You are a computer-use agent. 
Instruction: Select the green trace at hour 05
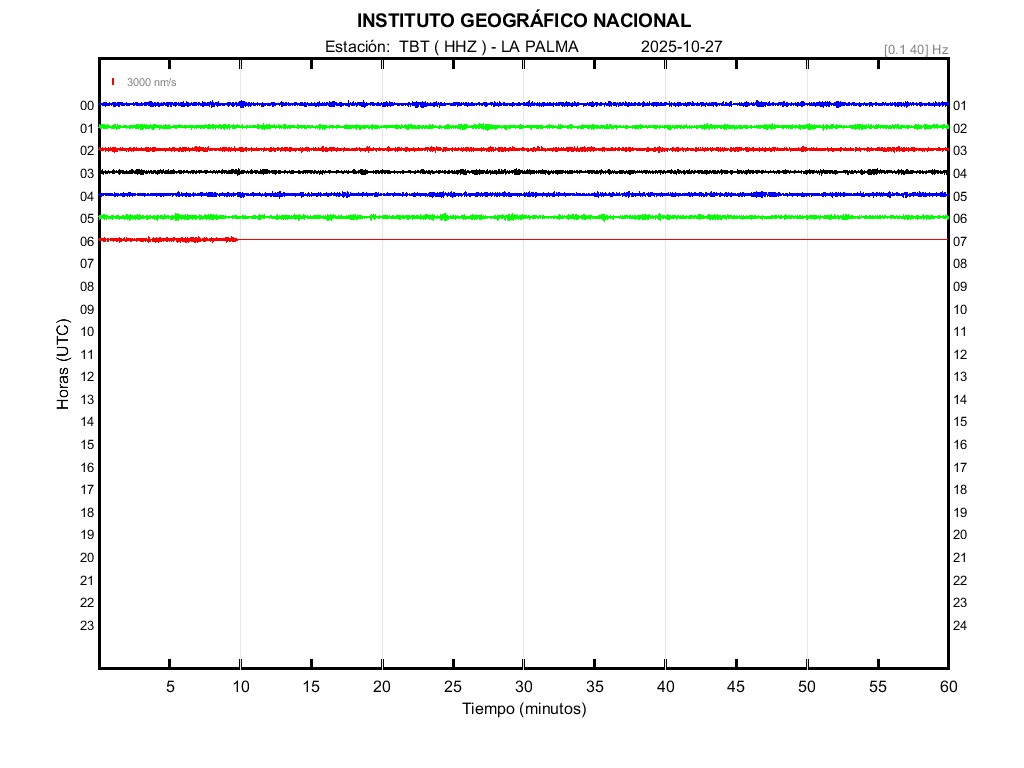[x=523, y=217]
